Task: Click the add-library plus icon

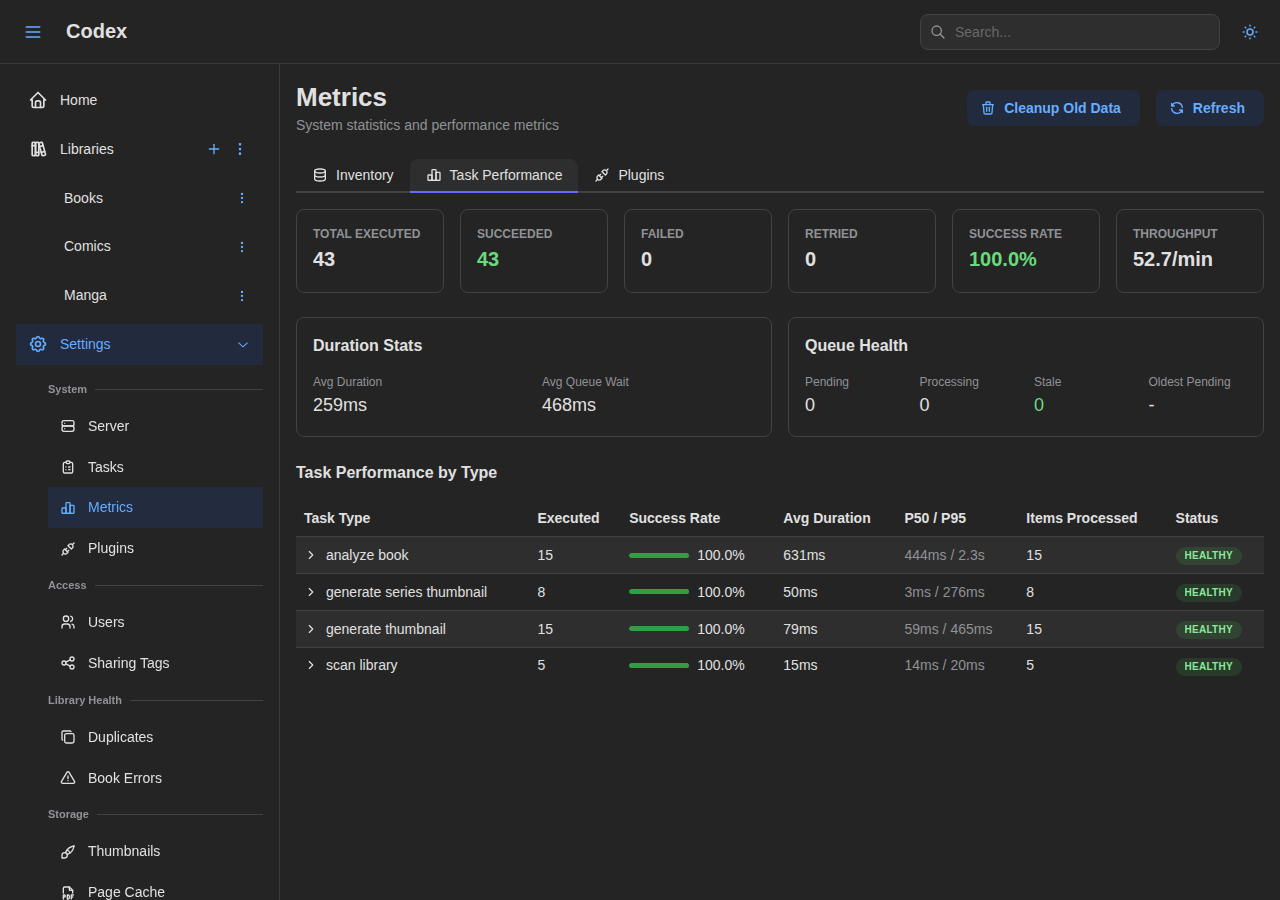Action: pos(214,149)
